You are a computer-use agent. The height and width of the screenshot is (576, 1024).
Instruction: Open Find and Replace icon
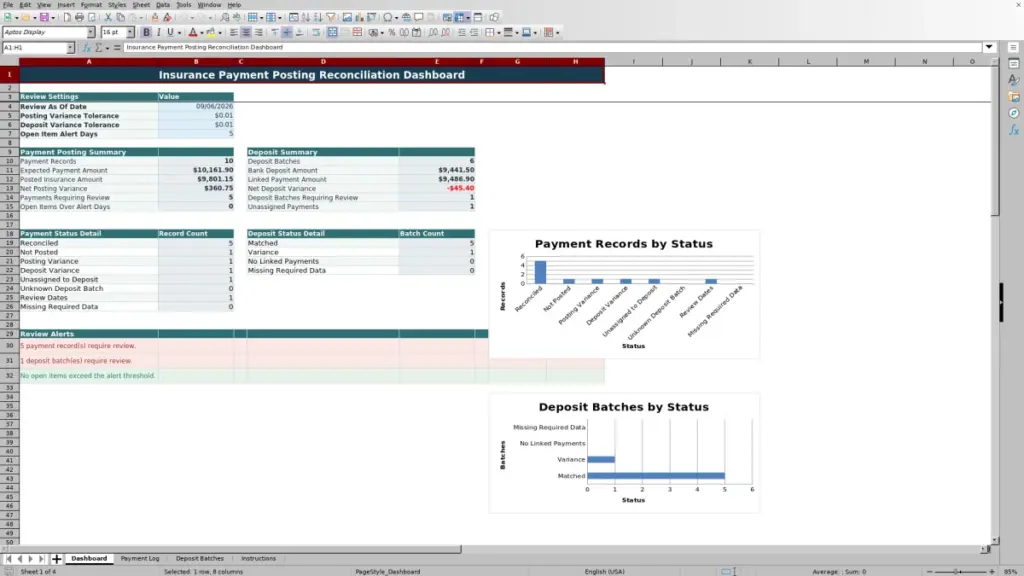pos(225,18)
